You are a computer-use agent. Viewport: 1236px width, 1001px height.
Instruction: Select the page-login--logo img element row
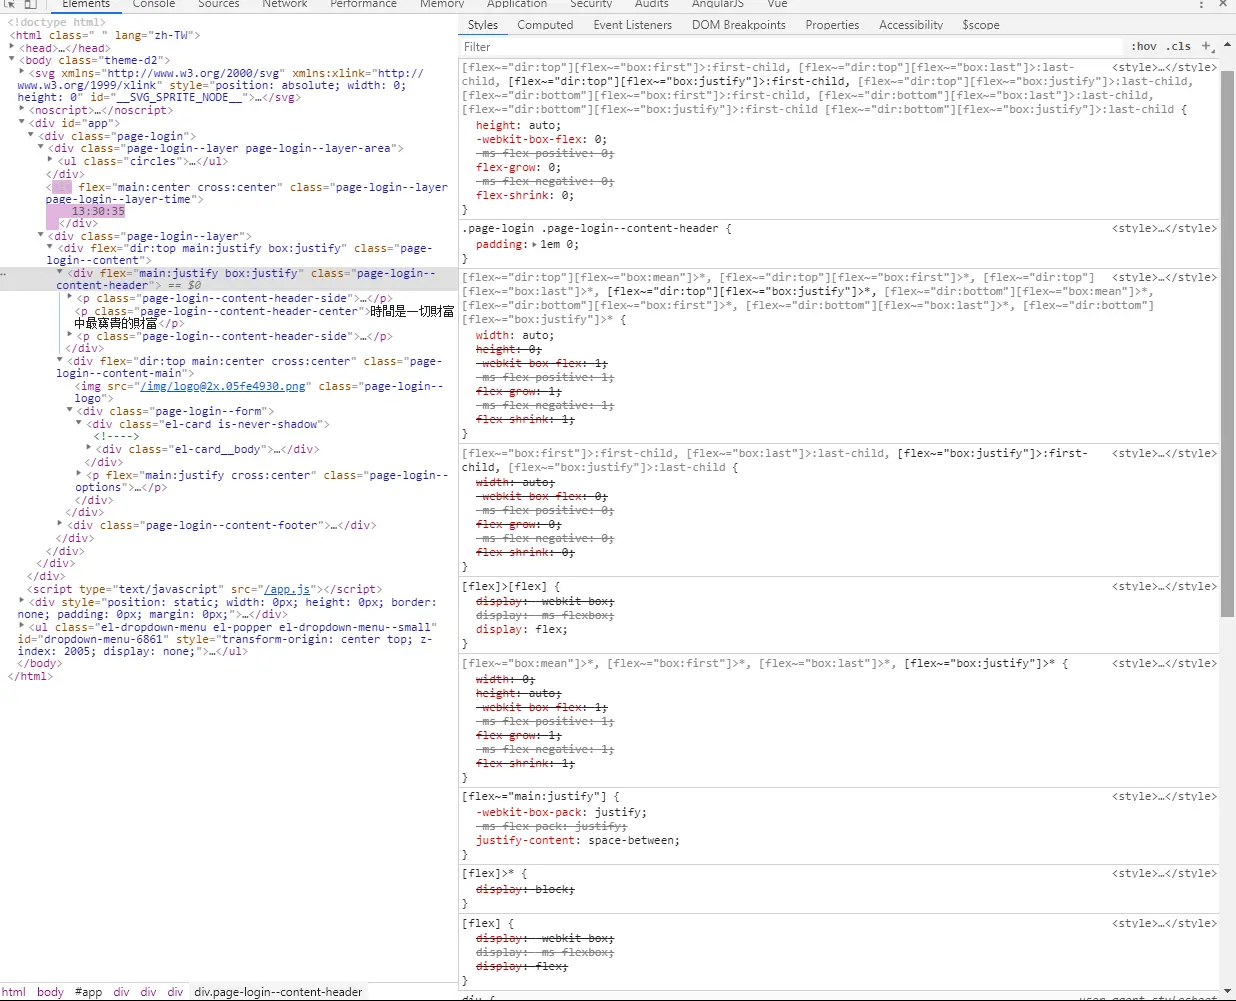(x=259, y=392)
